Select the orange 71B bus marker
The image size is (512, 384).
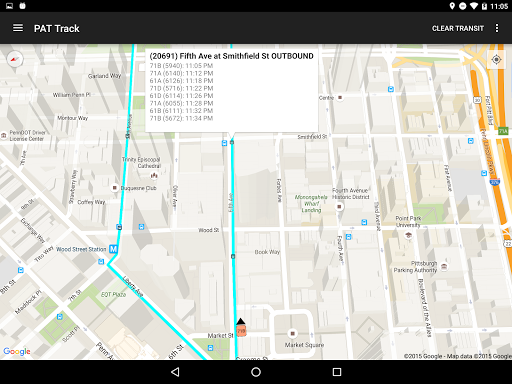[x=241, y=331]
